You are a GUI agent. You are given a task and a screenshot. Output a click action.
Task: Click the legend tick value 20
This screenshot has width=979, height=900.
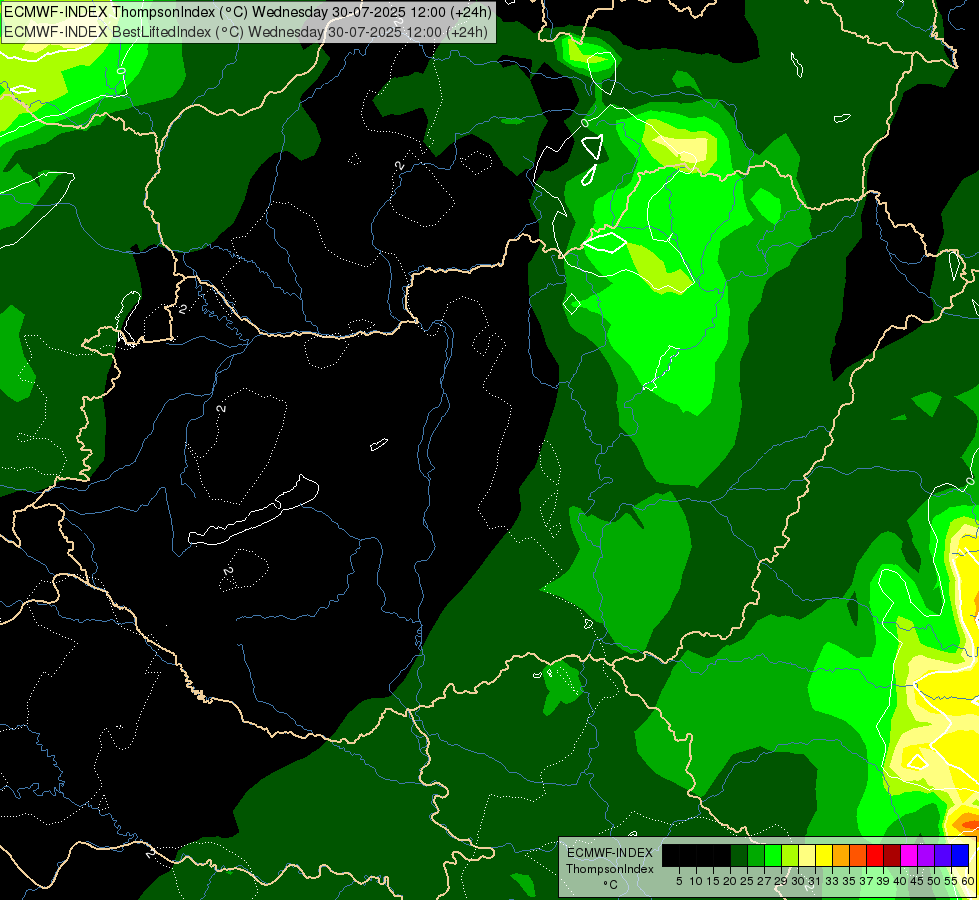(730, 881)
